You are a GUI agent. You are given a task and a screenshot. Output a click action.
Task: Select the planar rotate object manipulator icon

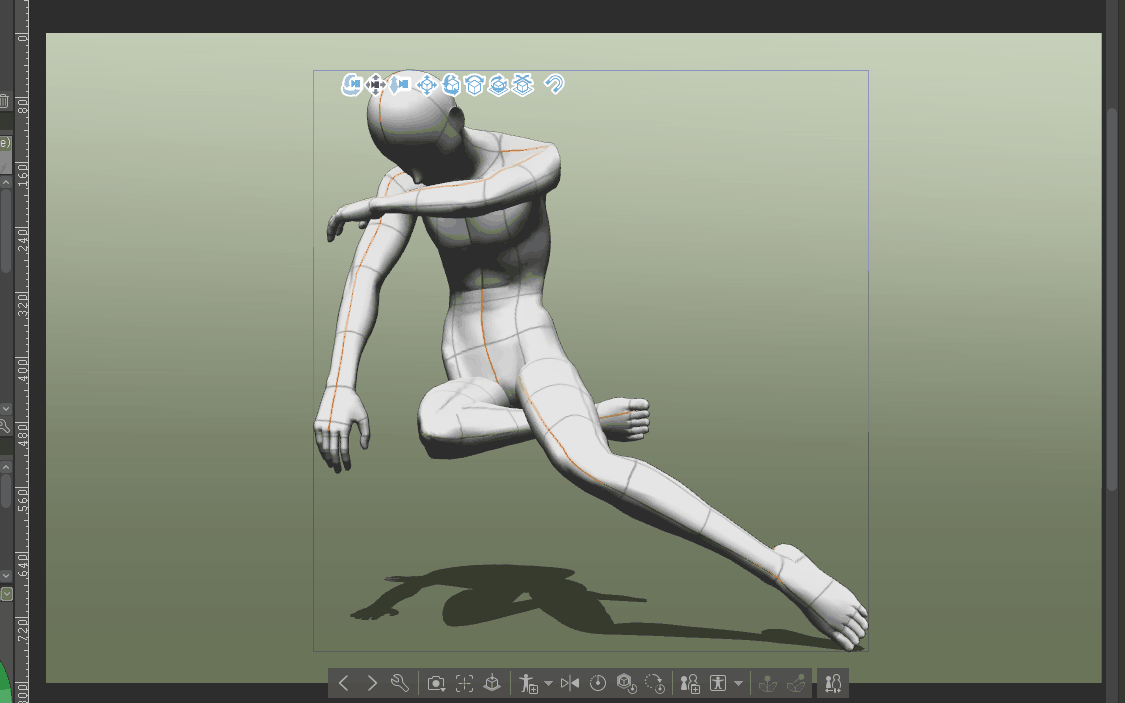point(474,85)
